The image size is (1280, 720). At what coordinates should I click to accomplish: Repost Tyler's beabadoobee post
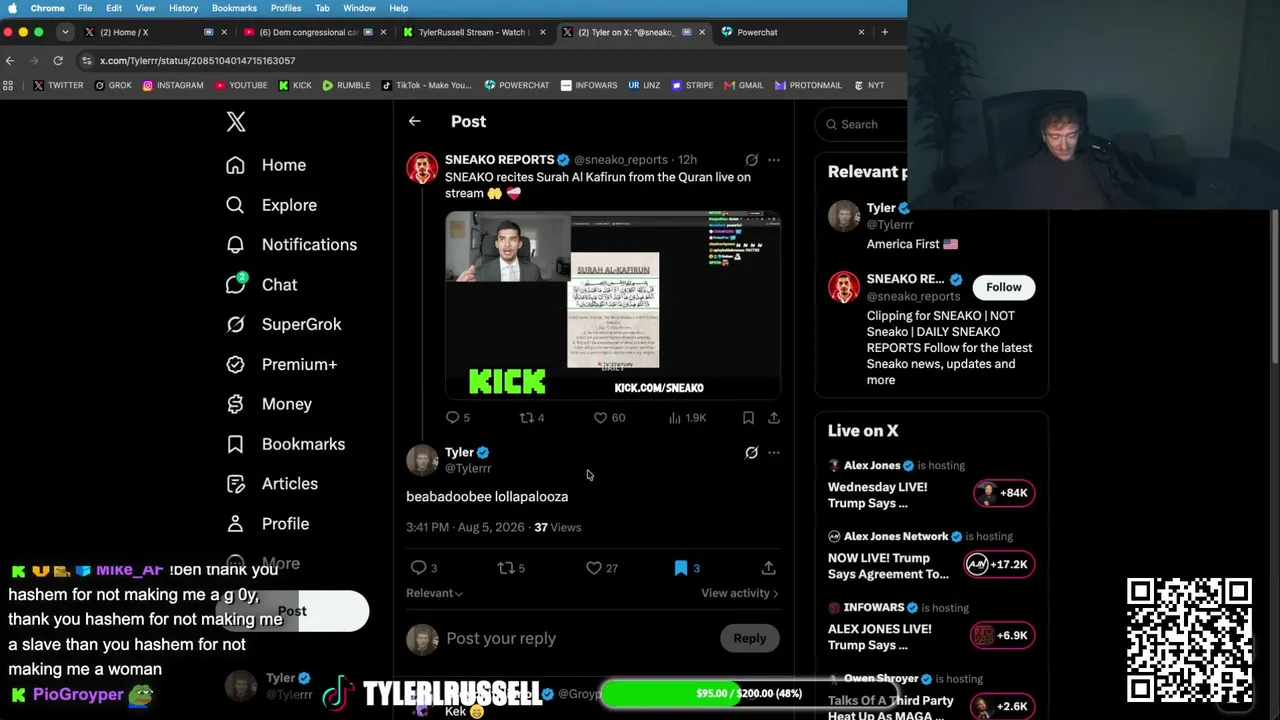coord(511,568)
